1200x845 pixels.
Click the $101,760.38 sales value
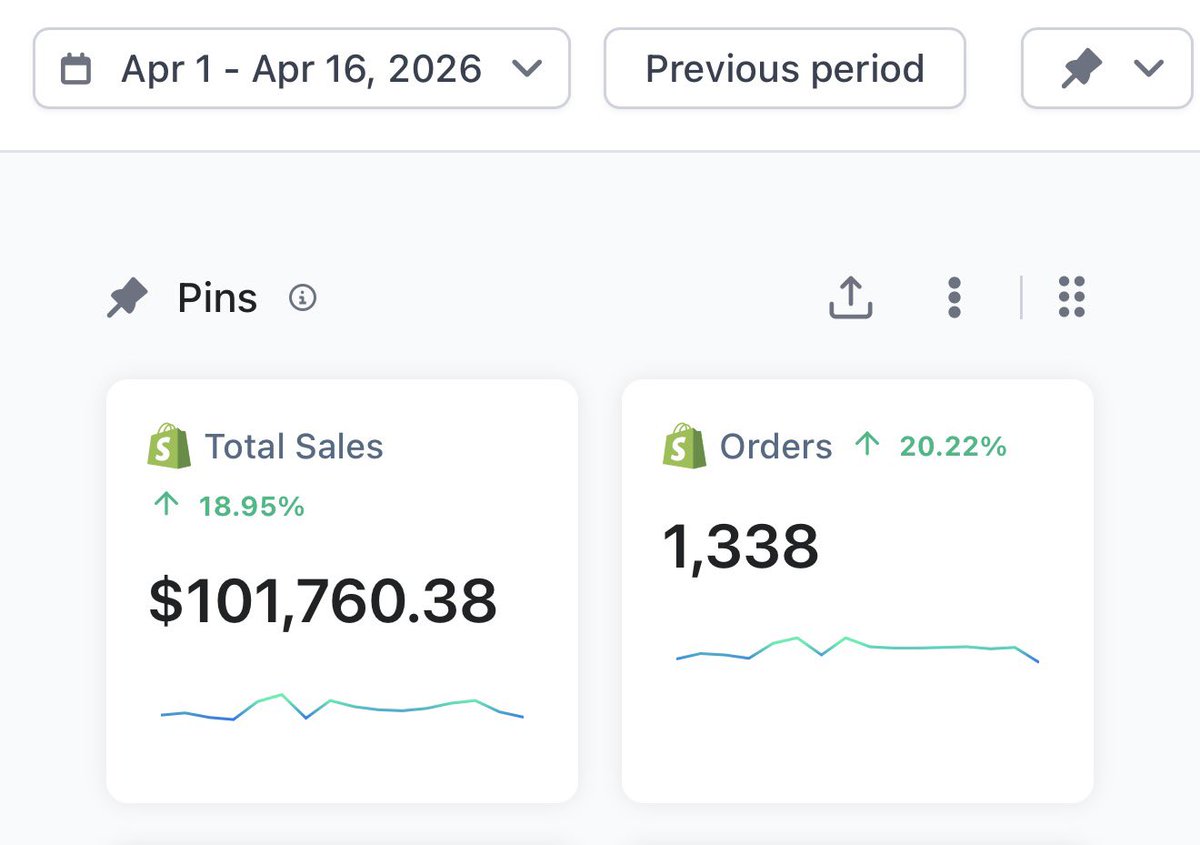[322, 601]
